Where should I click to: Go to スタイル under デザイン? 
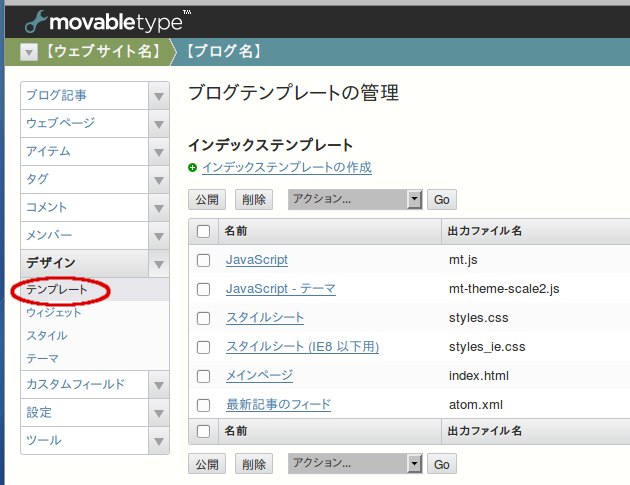47,336
